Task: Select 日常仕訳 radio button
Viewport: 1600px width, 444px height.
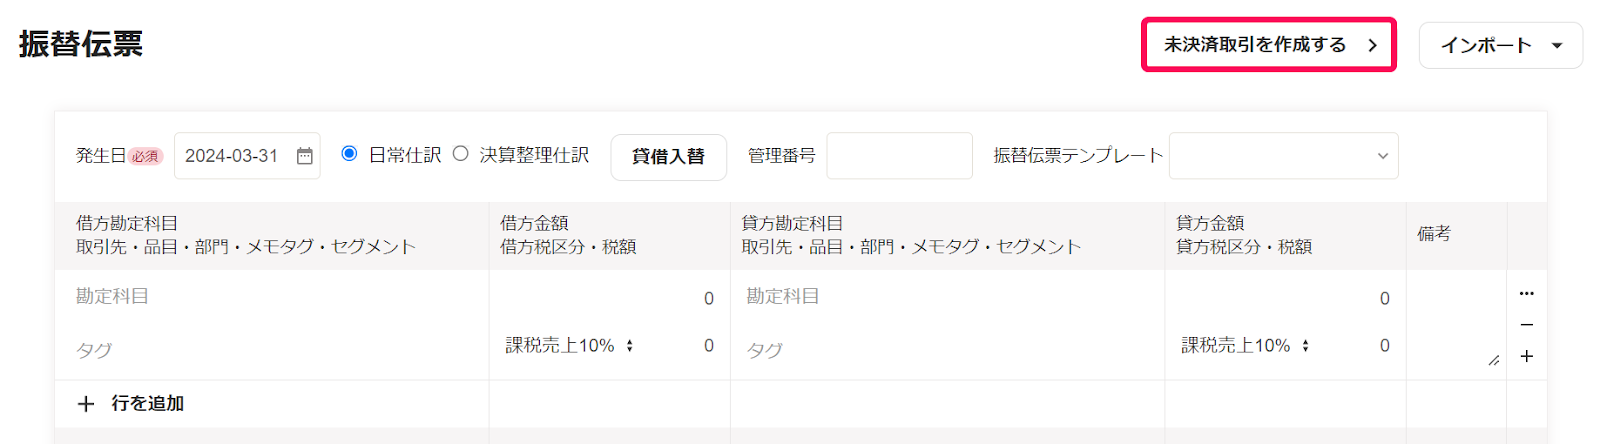Action: click(349, 154)
